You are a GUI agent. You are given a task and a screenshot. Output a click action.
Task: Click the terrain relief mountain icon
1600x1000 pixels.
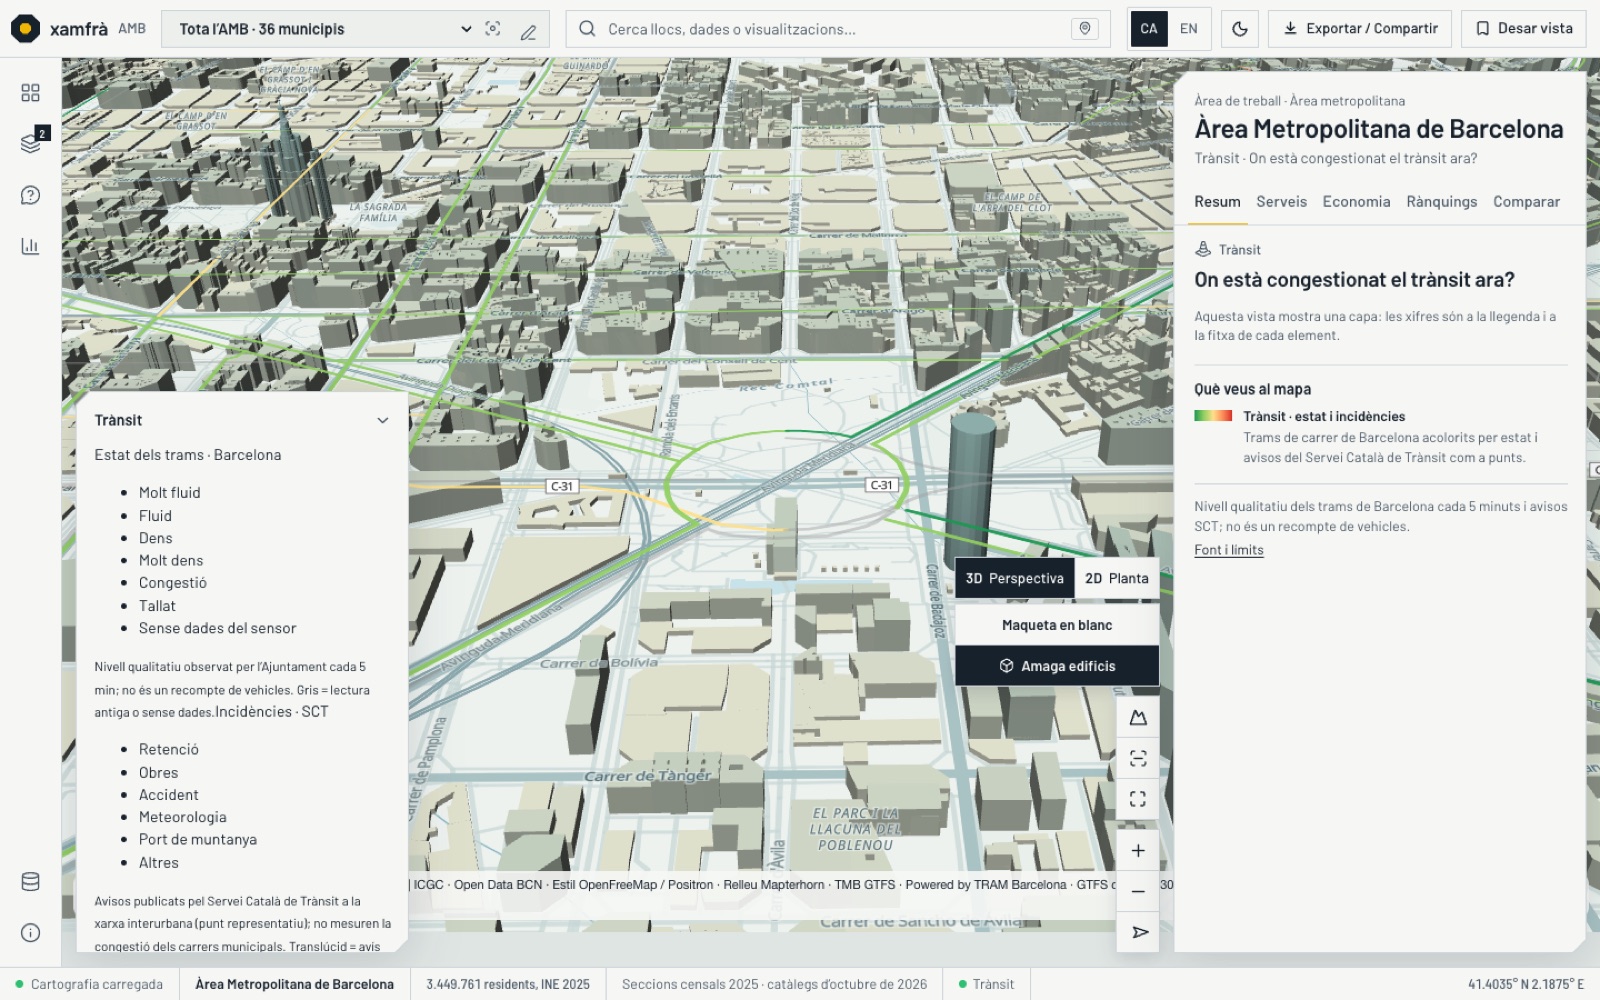(1138, 718)
